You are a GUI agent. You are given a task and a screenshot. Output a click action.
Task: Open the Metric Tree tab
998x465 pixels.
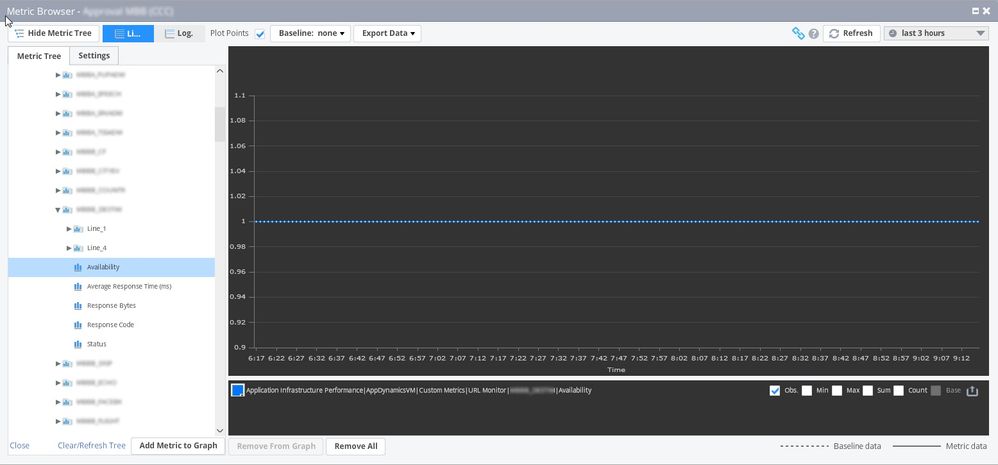tap(39, 55)
